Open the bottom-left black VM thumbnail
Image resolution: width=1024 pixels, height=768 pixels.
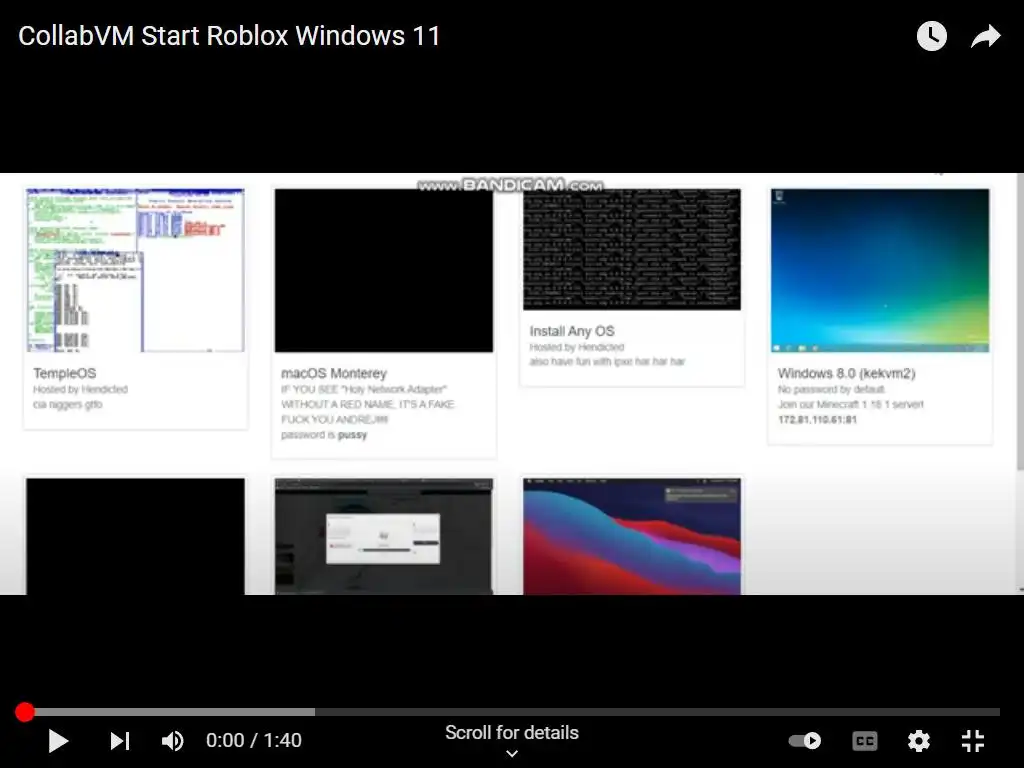pyautogui.click(x=135, y=536)
